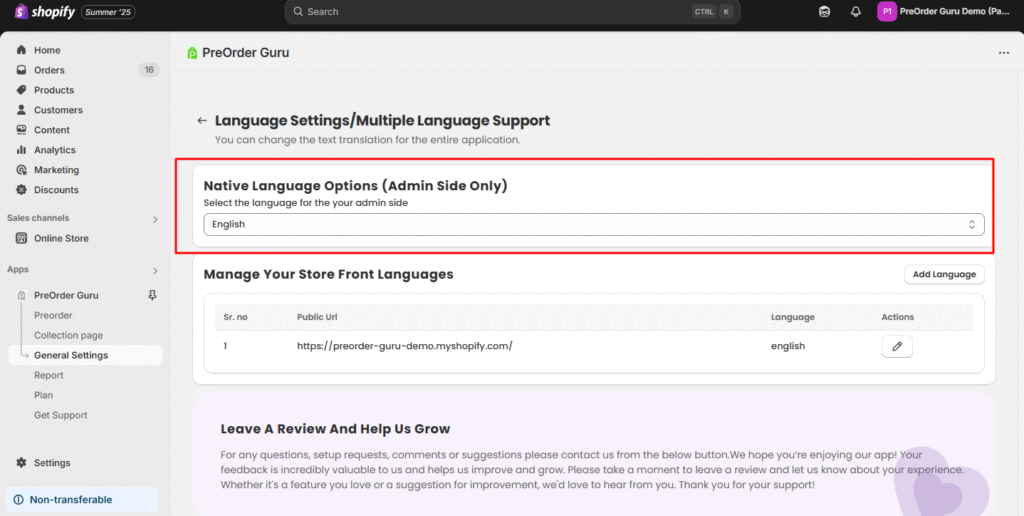Screen dimensions: 1024x516
Task: Open the store URL preorder-guru-demo.myshopify.com
Action: (x=404, y=346)
